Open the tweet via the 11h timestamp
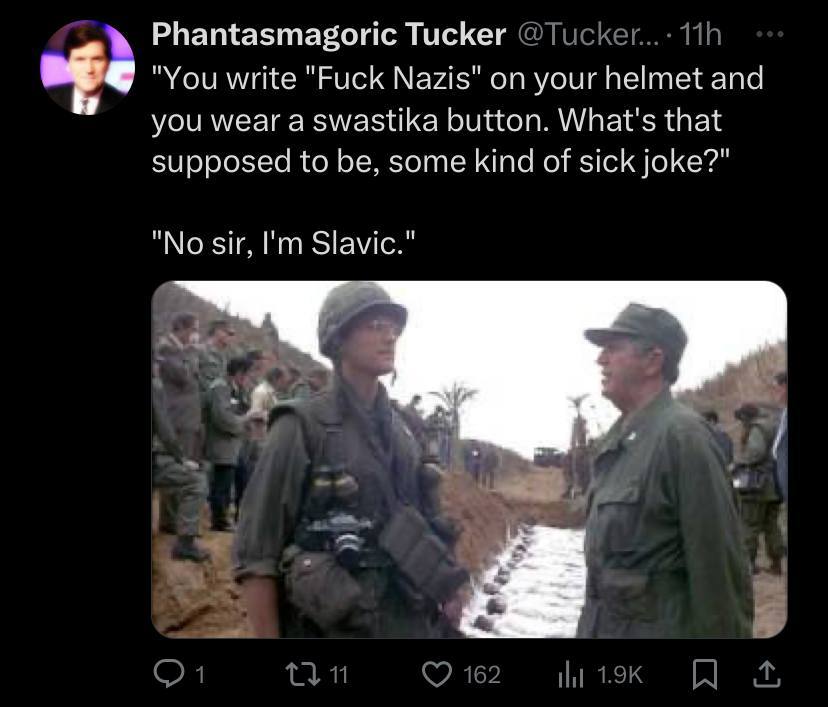The image size is (828, 707). point(699,36)
